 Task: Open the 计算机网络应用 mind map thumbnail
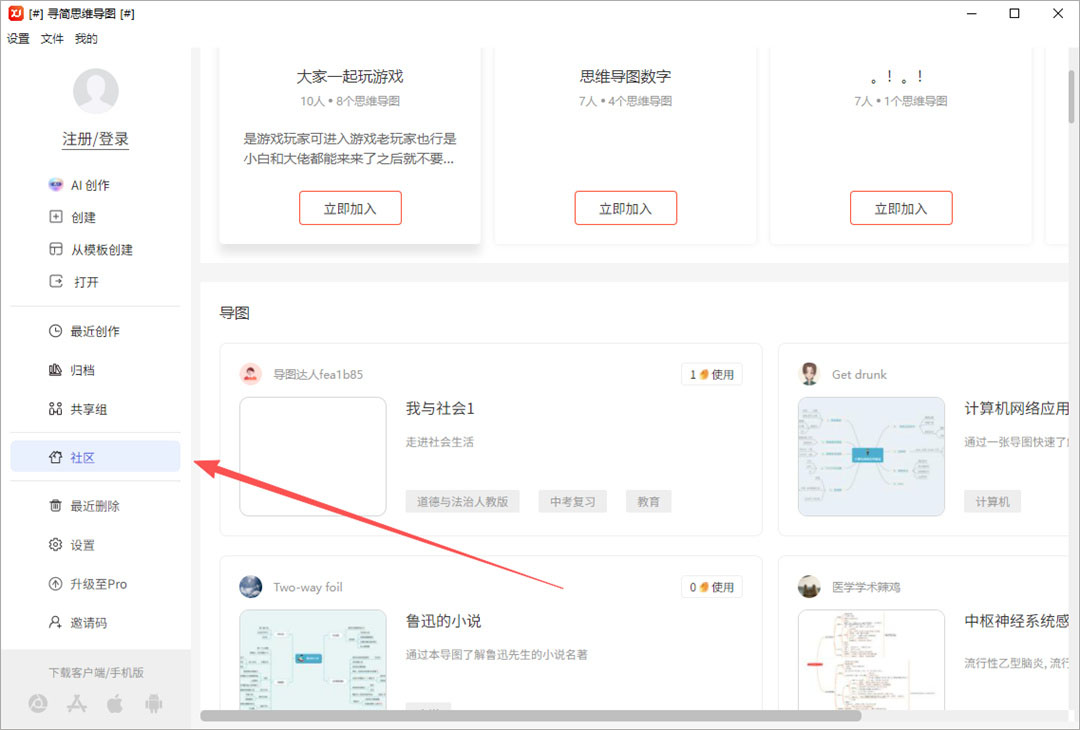pyautogui.click(x=871, y=456)
